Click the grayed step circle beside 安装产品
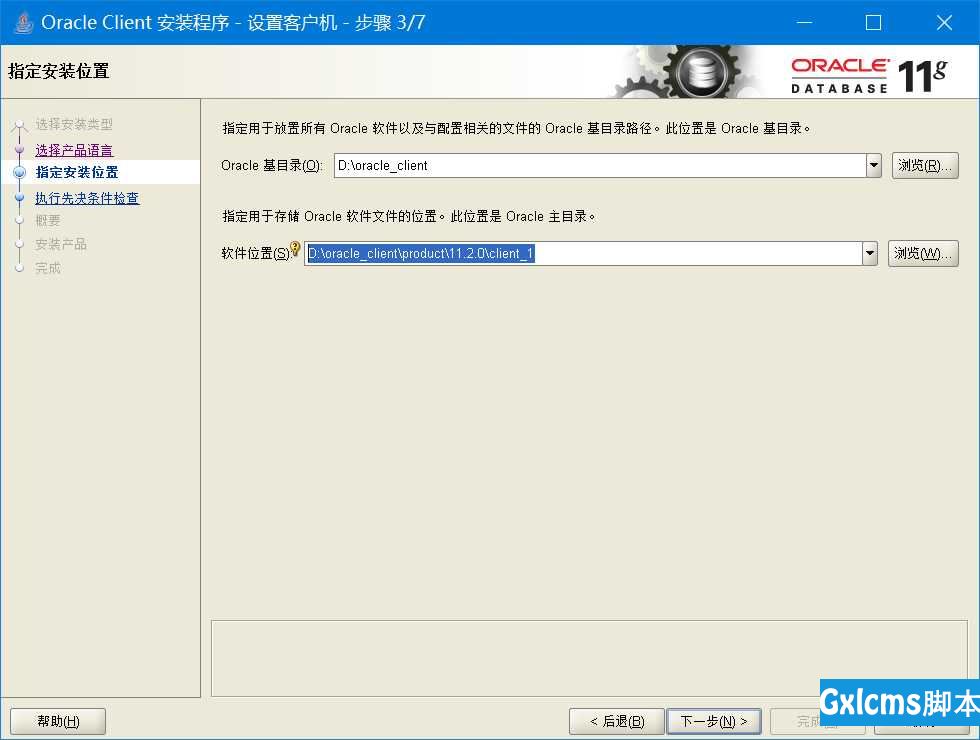The height and width of the screenshot is (740, 980). 21,243
